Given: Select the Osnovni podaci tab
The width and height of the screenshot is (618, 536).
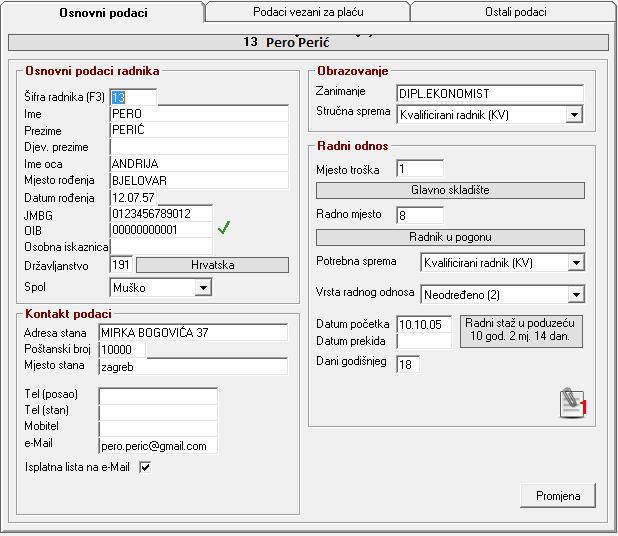Looking at the screenshot, I should 103,12.
